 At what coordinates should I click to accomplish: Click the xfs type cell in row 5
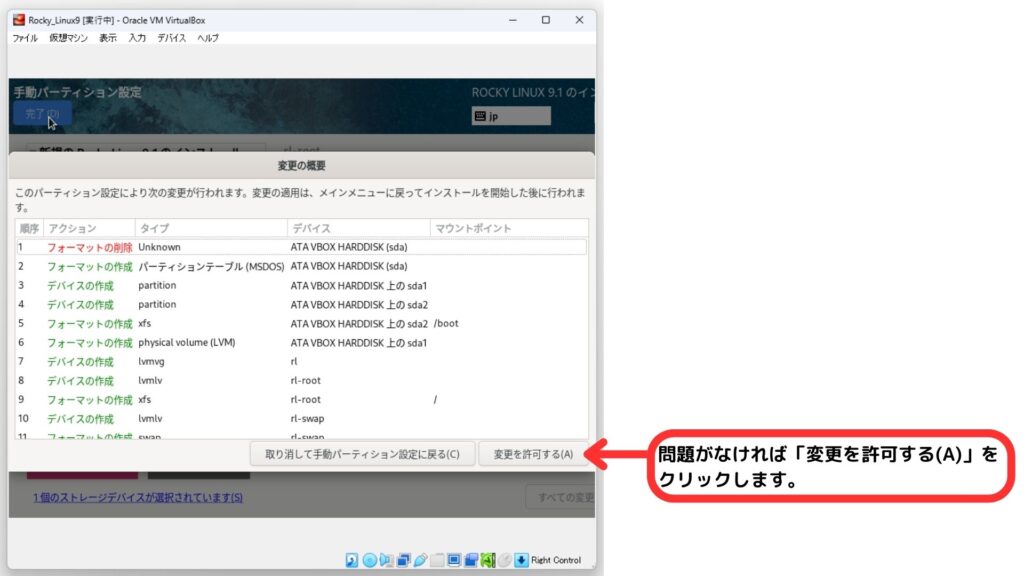144,323
